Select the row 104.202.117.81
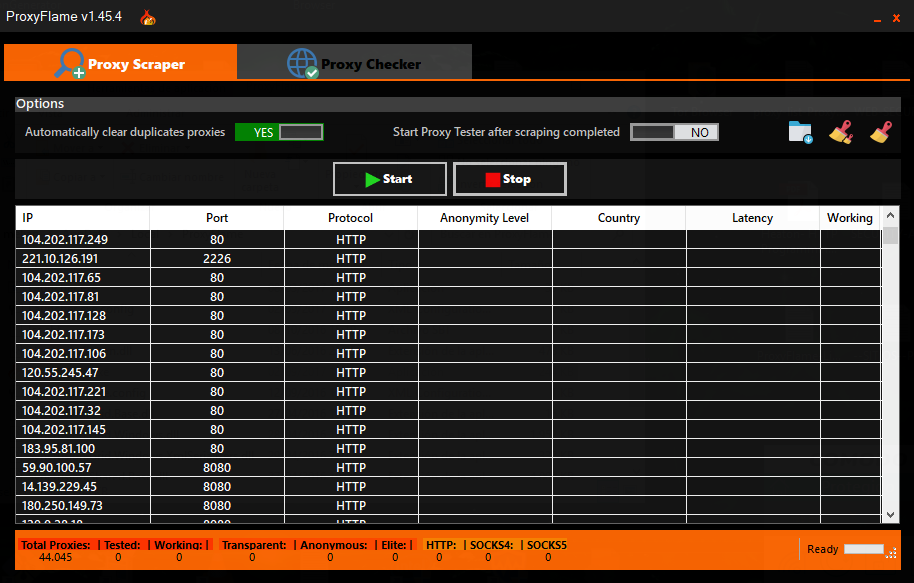This screenshot has height=583, width=914. point(448,297)
